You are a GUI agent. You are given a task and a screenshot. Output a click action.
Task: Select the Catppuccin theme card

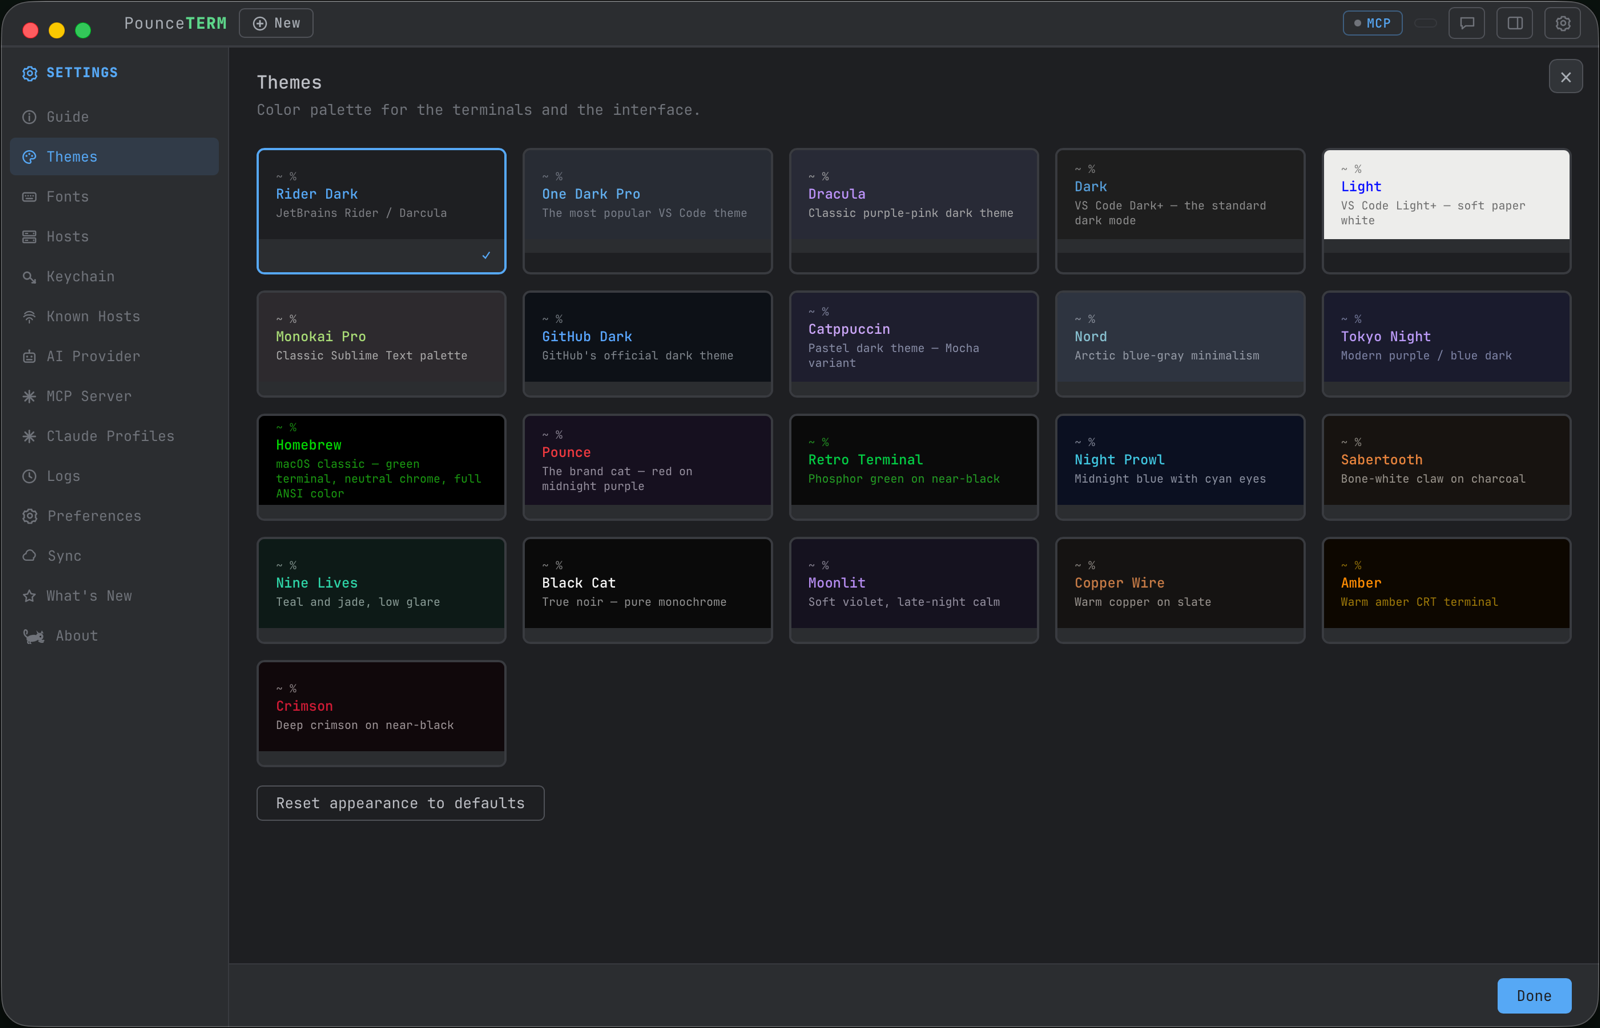tap(914, 344)
